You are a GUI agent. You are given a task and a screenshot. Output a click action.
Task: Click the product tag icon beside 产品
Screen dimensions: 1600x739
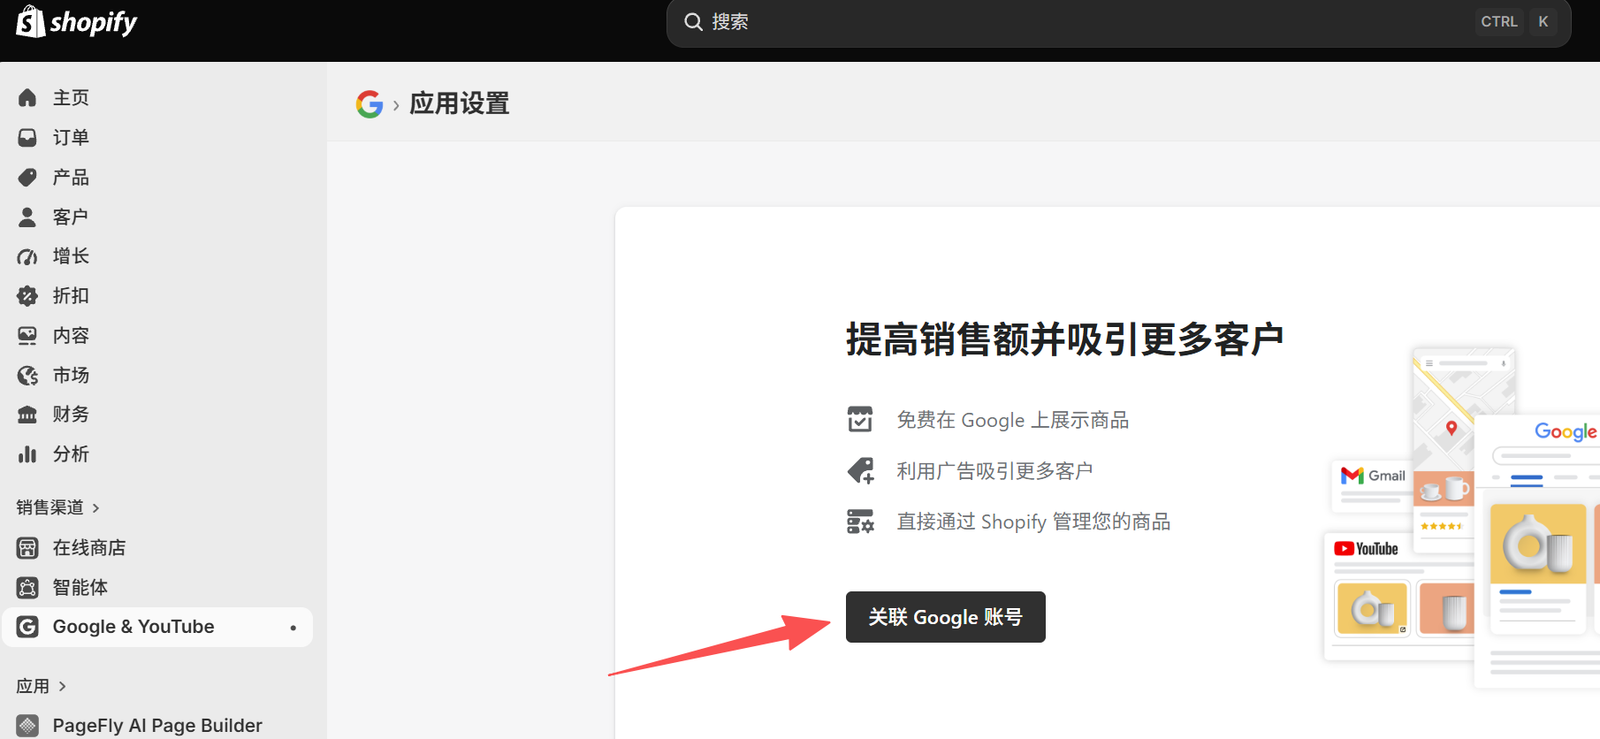pos(27,177)
